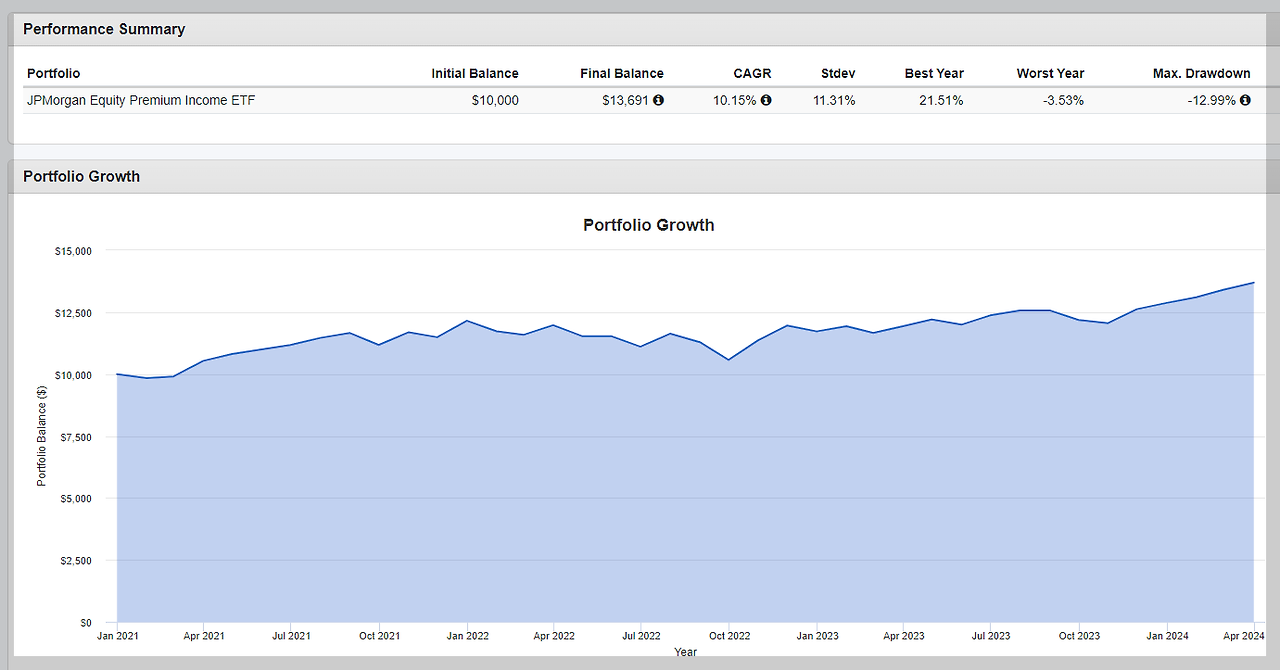Click the $15,000 y-axis label
The image size is (1280, 670).
coord(73,251)
